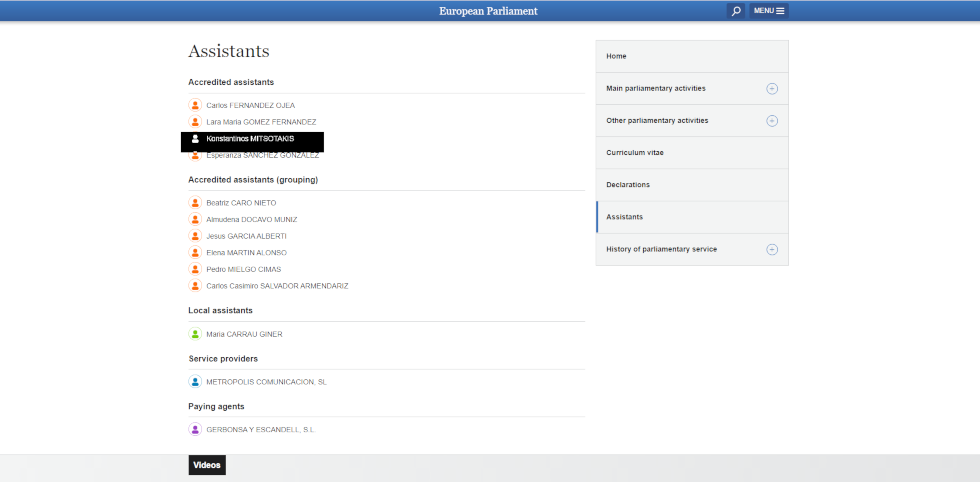Click the Videos tab label

pyautogui.click(x=207, y=465)
